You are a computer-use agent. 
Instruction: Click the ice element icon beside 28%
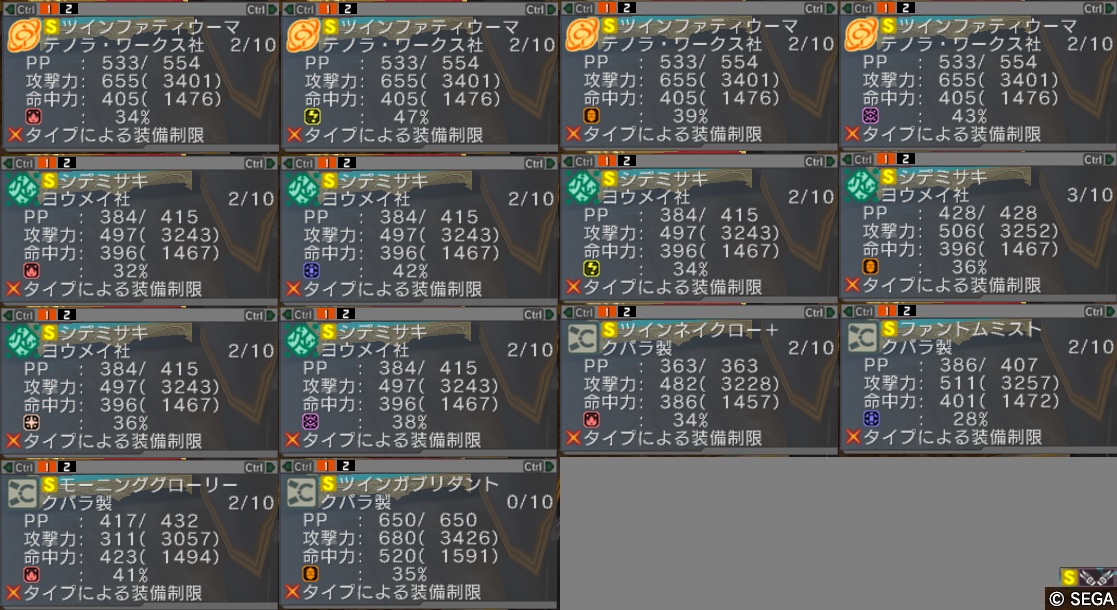pos(871,418)
